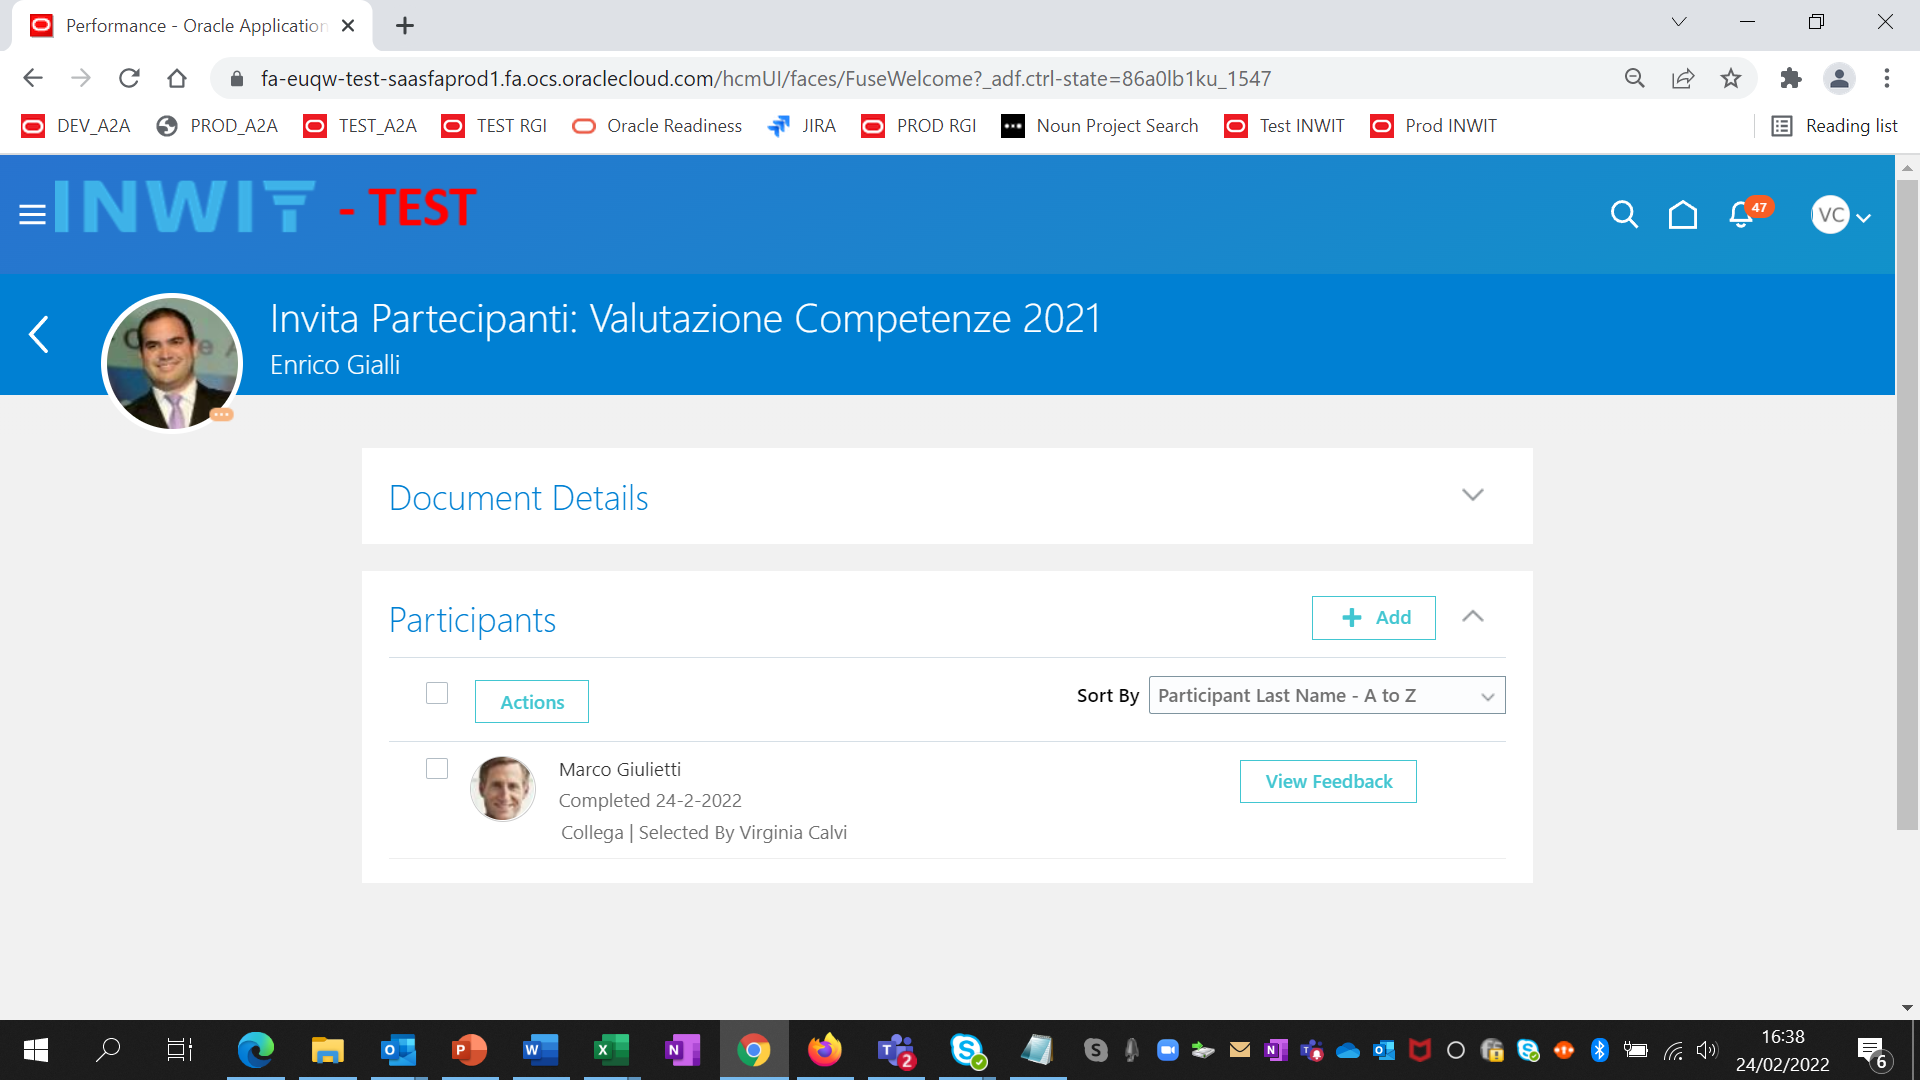Expand the Document Details section
This screenshot has height=1080, width=1920.
(x=1472, y=495)
